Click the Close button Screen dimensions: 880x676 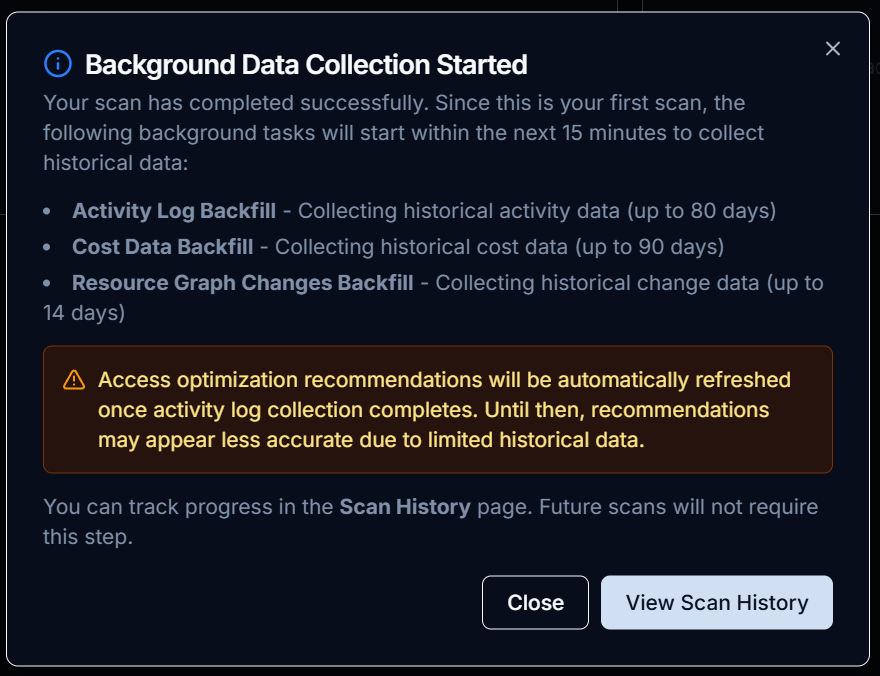535,602
